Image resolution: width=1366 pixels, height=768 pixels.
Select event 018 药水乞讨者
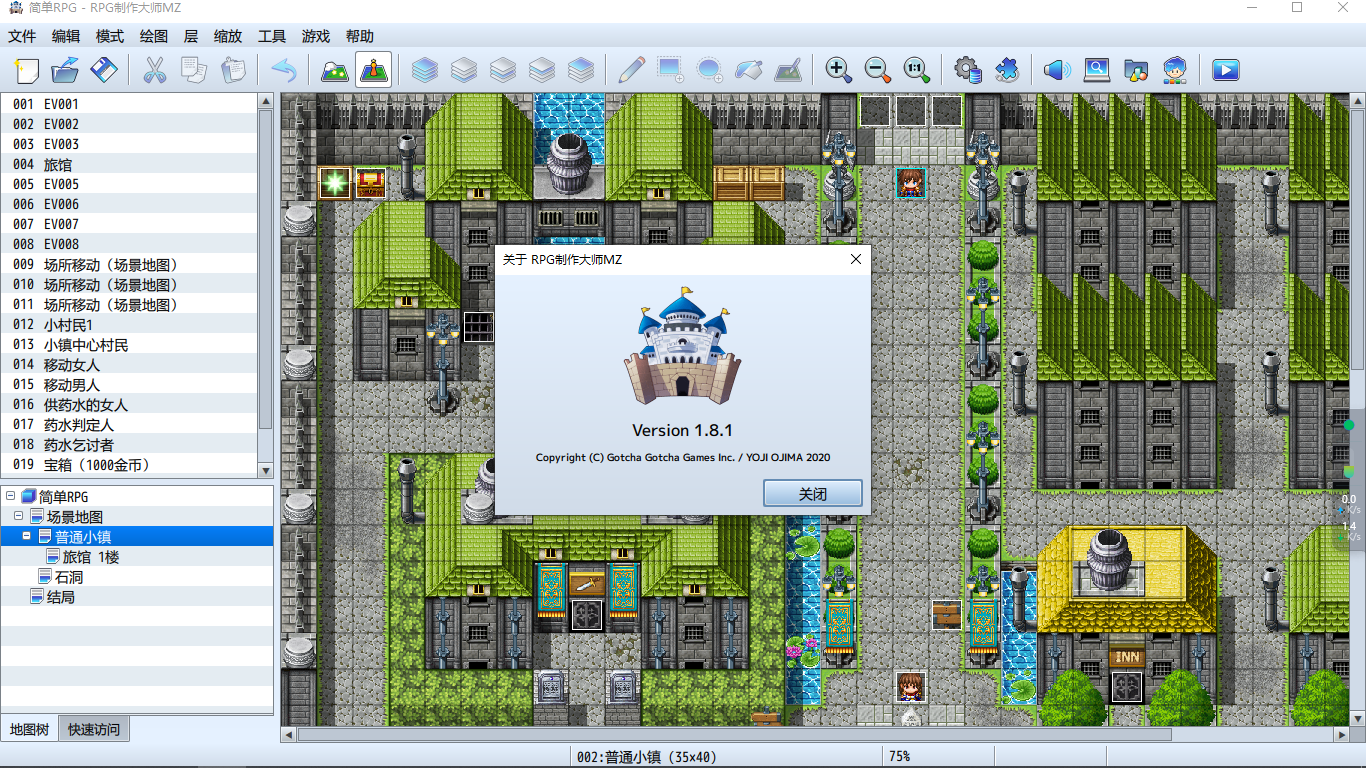pyautogui.click(x=129, y=445)
